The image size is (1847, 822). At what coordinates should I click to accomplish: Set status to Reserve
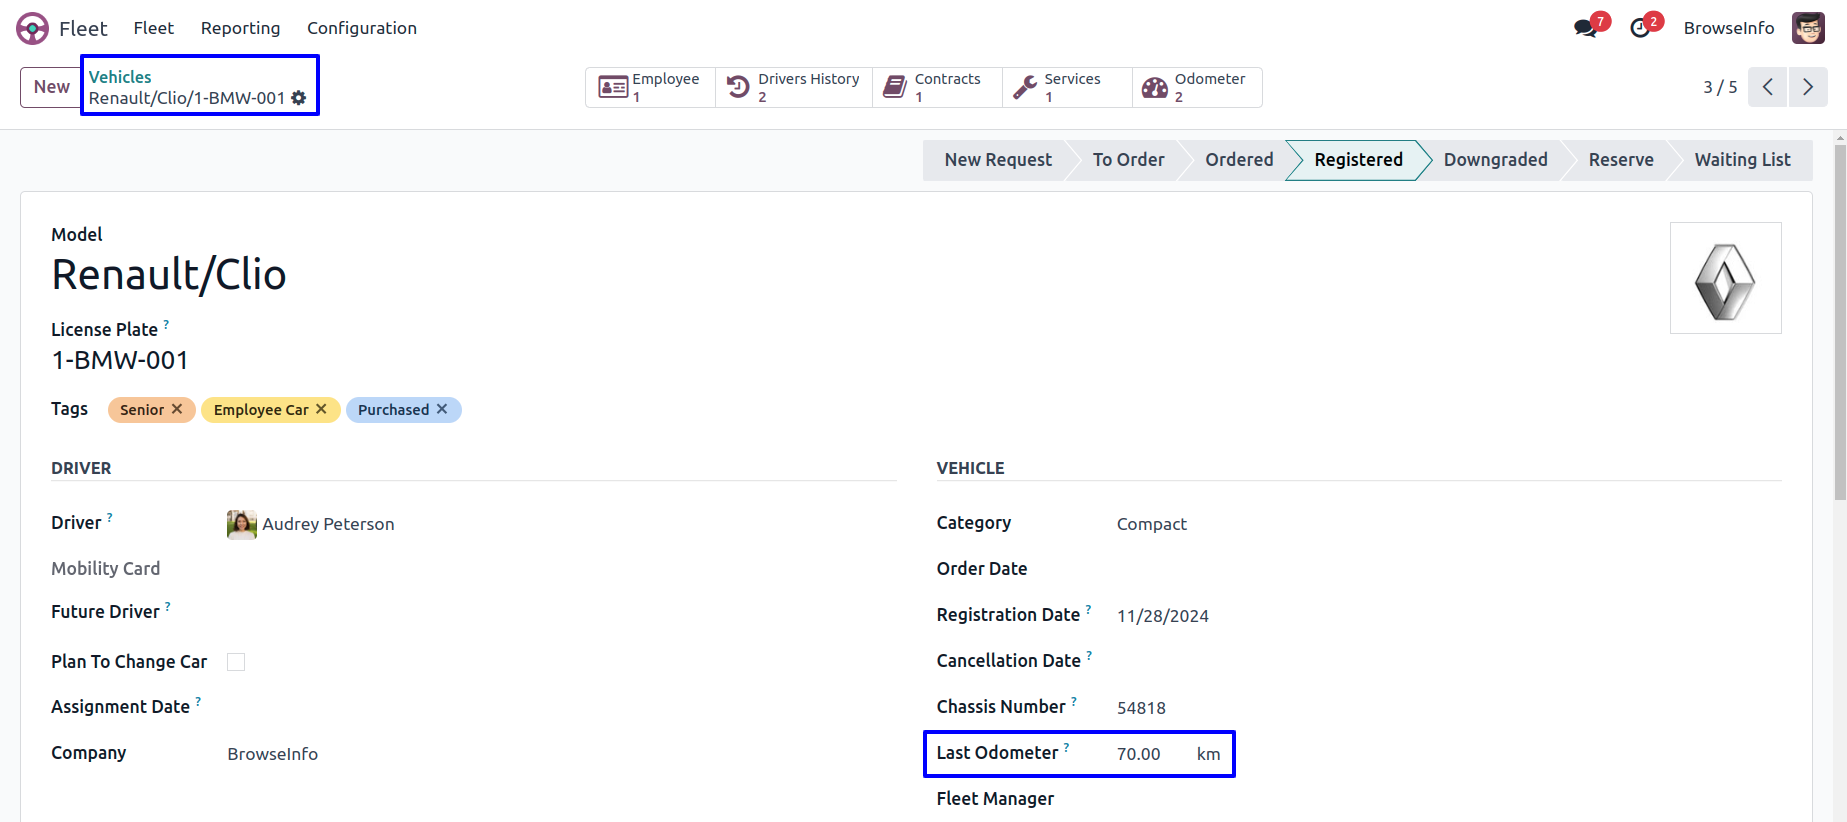coord(1621,160)
